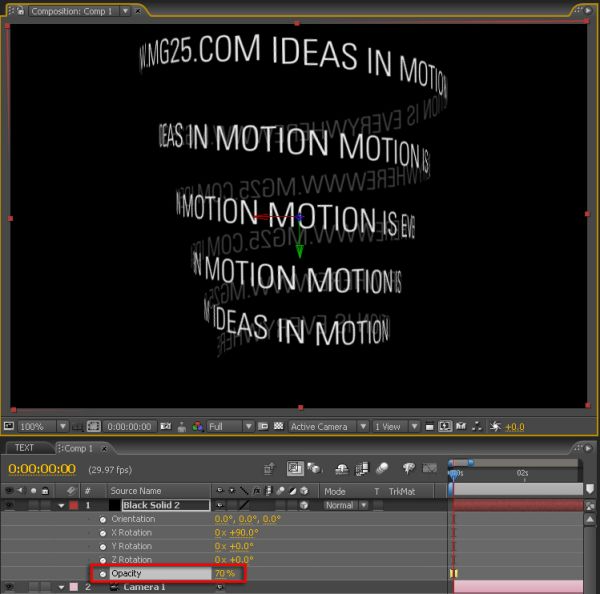Toggle the Live Update icon in the timeline
Screen dimensions: 600x594
[x=295, y=468]
